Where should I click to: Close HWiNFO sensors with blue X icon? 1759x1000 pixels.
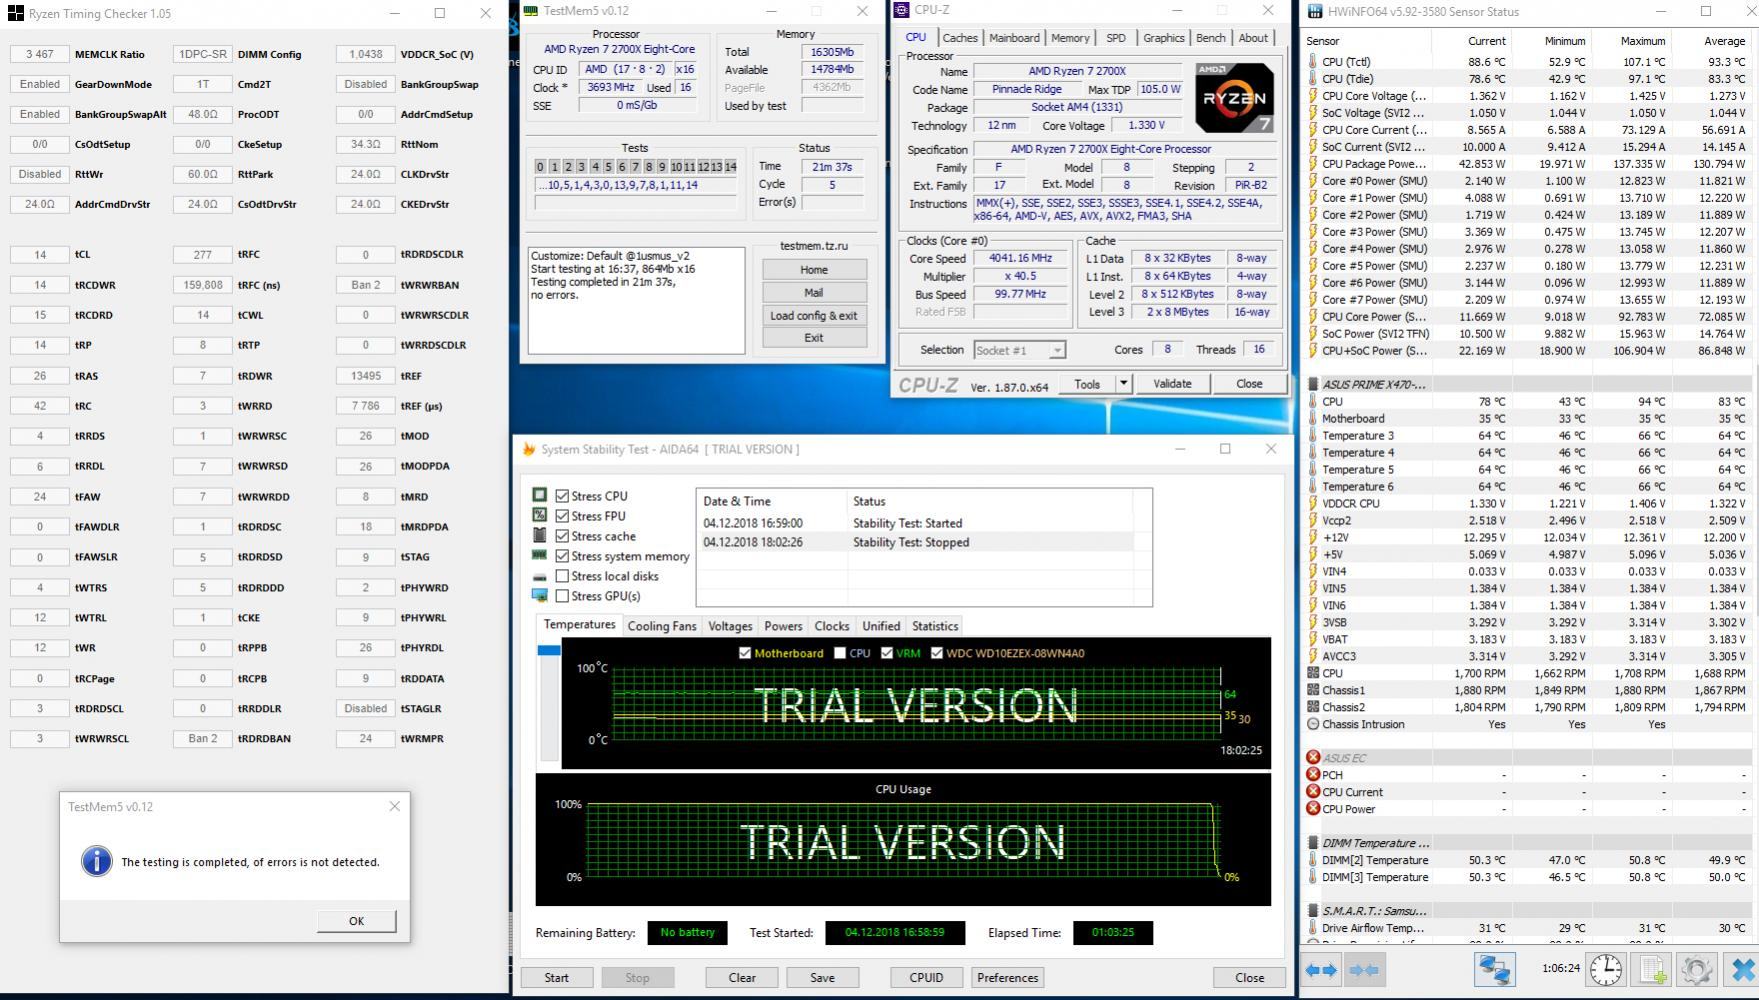pos(1742,969)
